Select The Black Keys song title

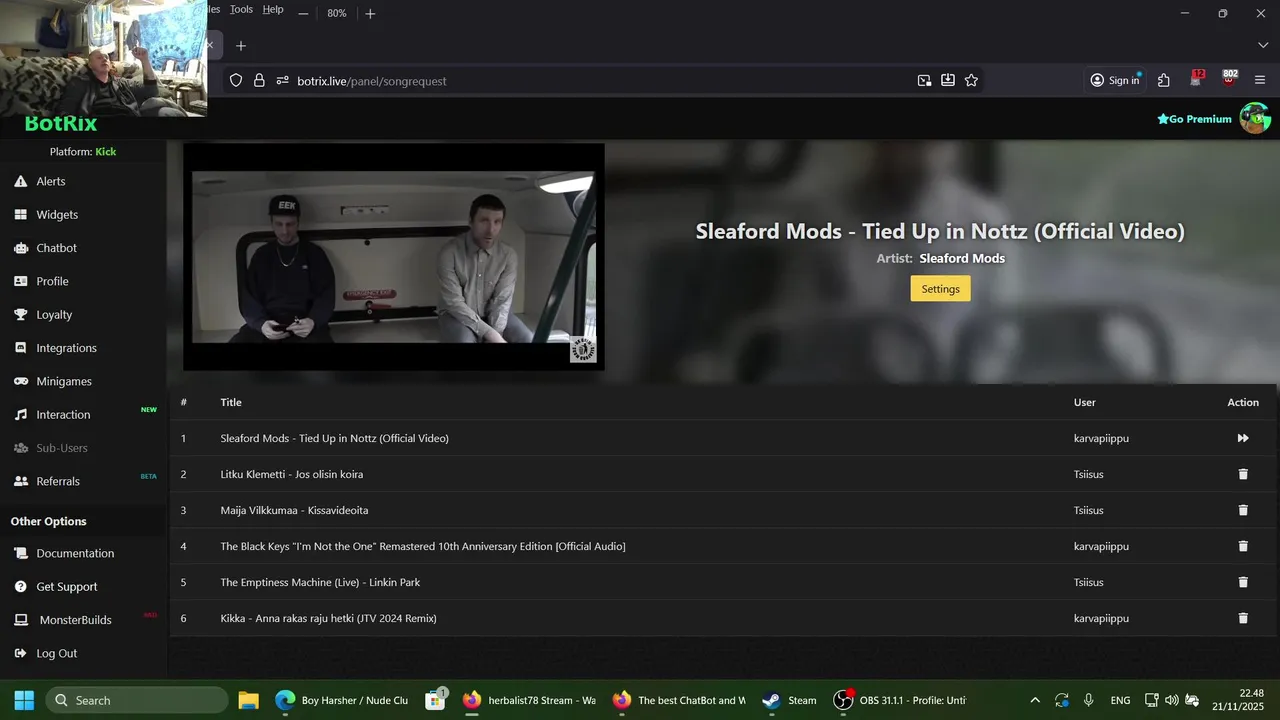click(x=423, y=546)
